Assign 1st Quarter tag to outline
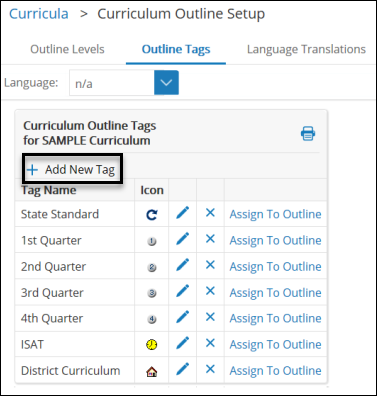The image size is (377, 396). click(275, 240)
